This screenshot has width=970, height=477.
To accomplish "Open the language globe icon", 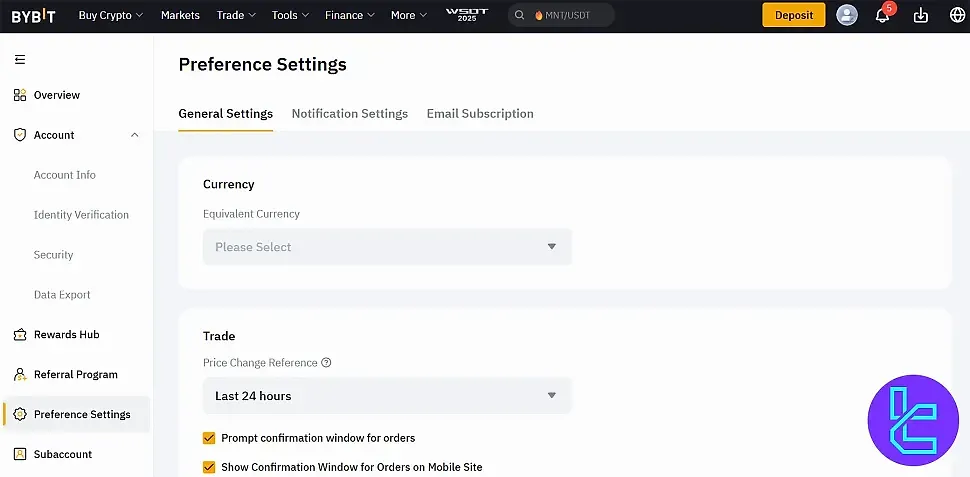I will point(957,15).
